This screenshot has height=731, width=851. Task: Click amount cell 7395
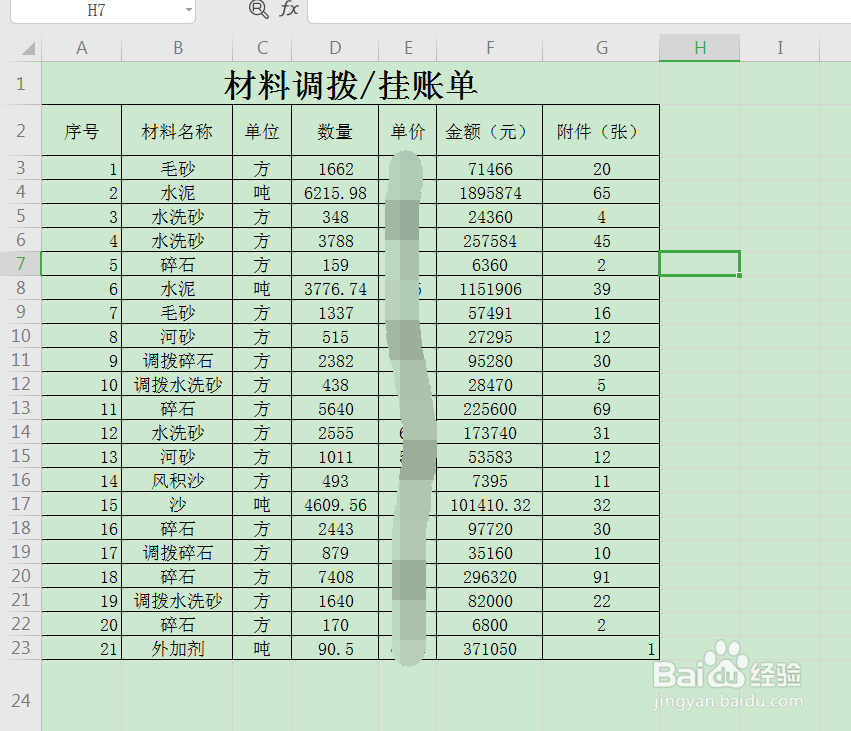coord(490,481)
